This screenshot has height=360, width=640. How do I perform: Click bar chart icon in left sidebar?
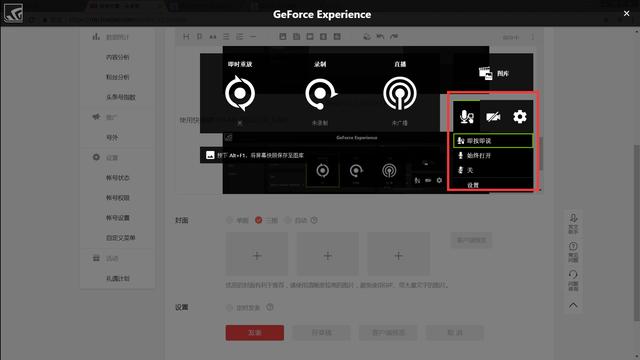pos(96,37)
